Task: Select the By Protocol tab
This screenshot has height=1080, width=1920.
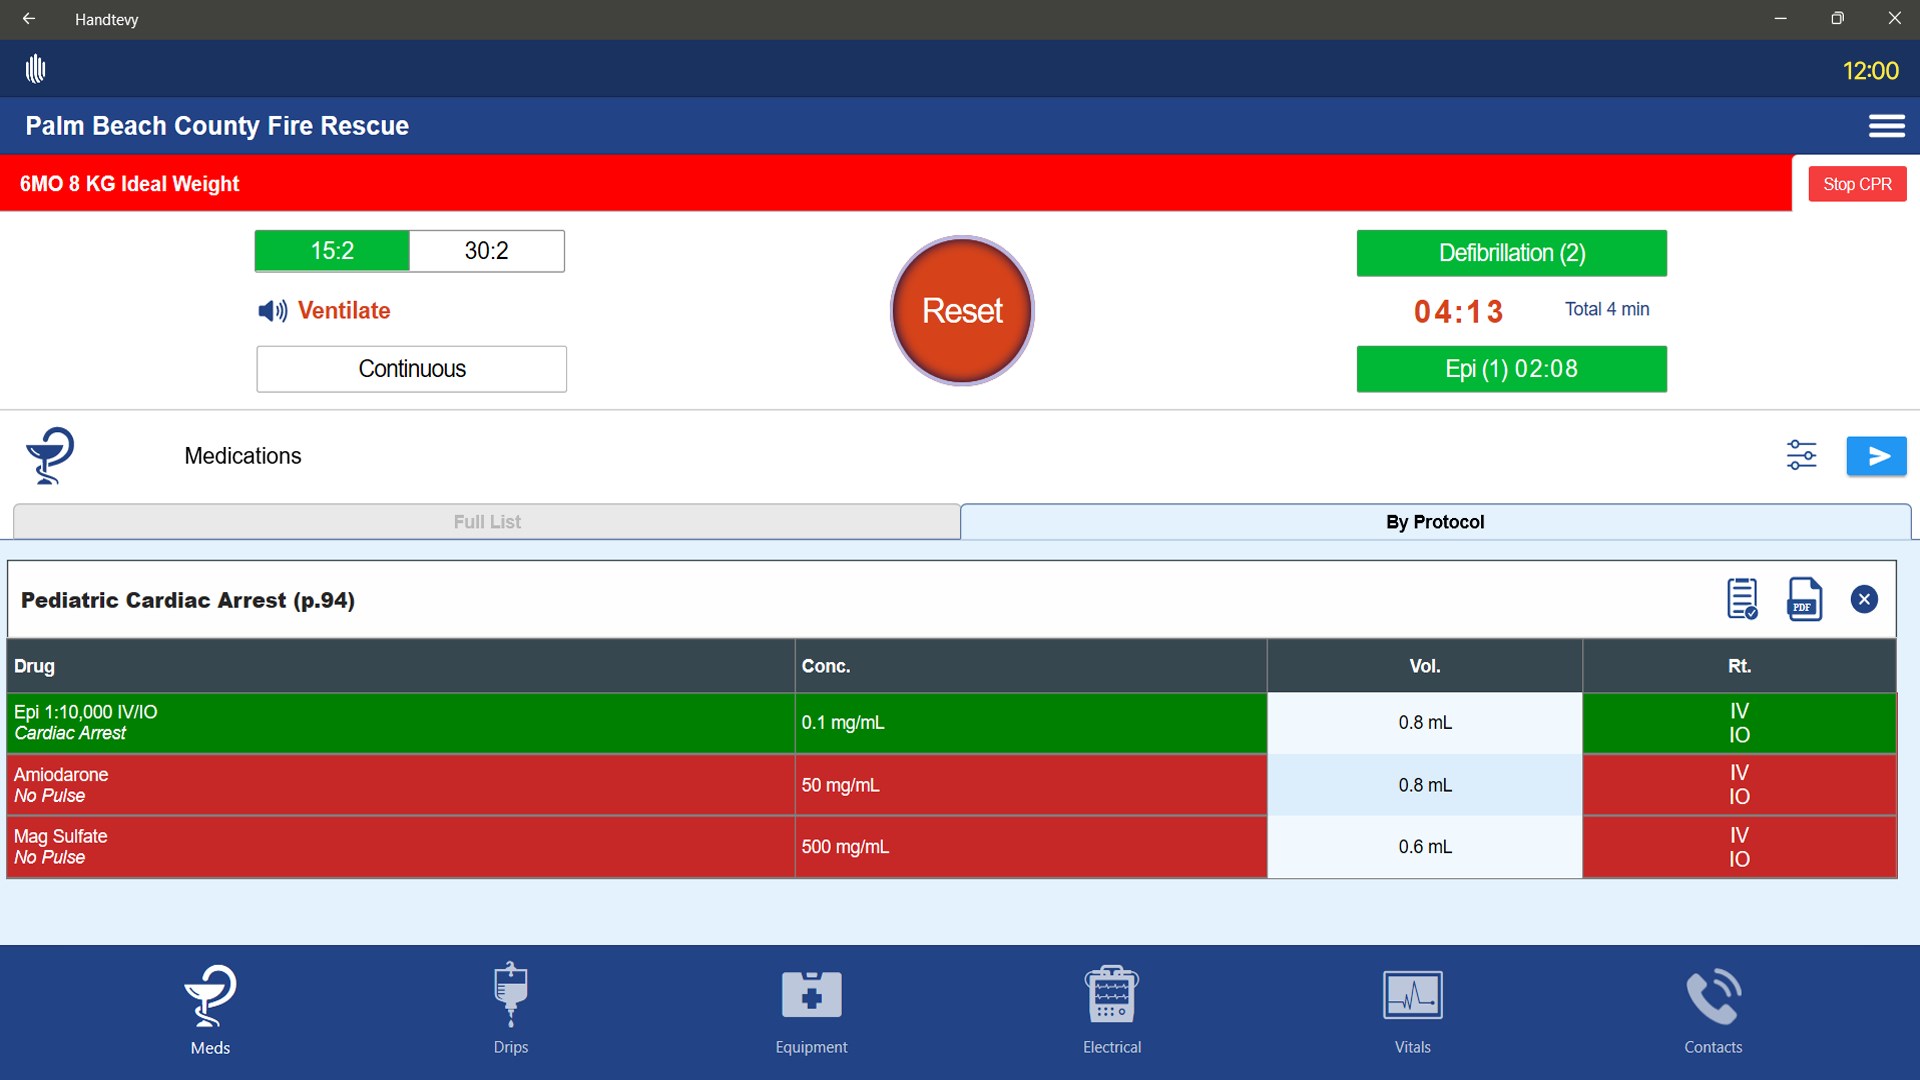Action: tap(1434, 522)
